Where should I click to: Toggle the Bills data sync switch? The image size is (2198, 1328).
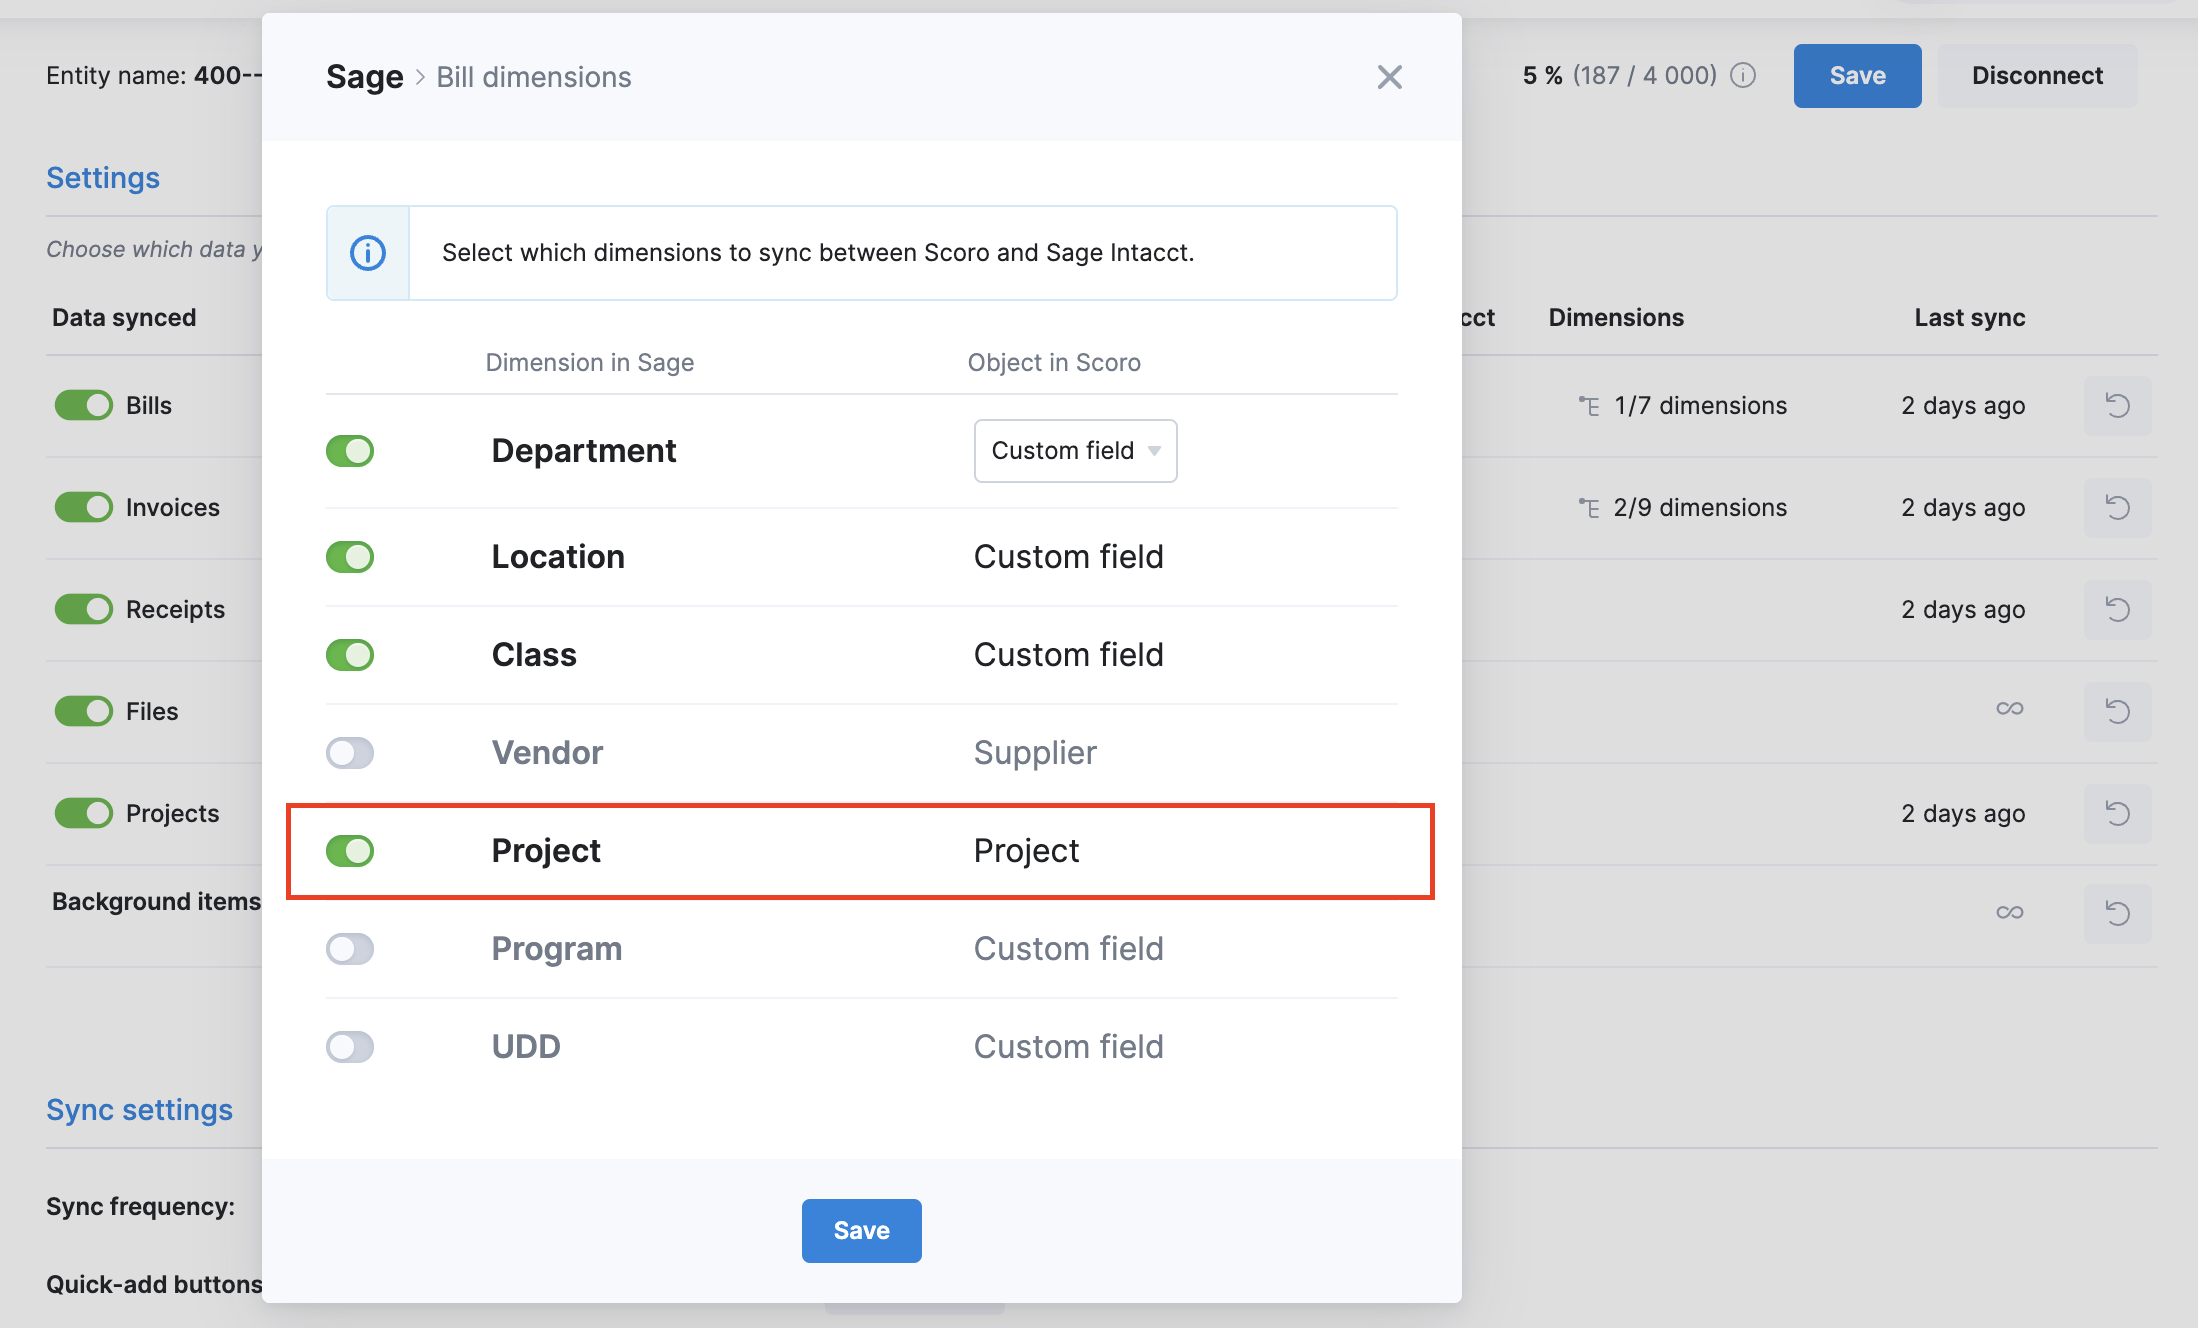(84, 406)
